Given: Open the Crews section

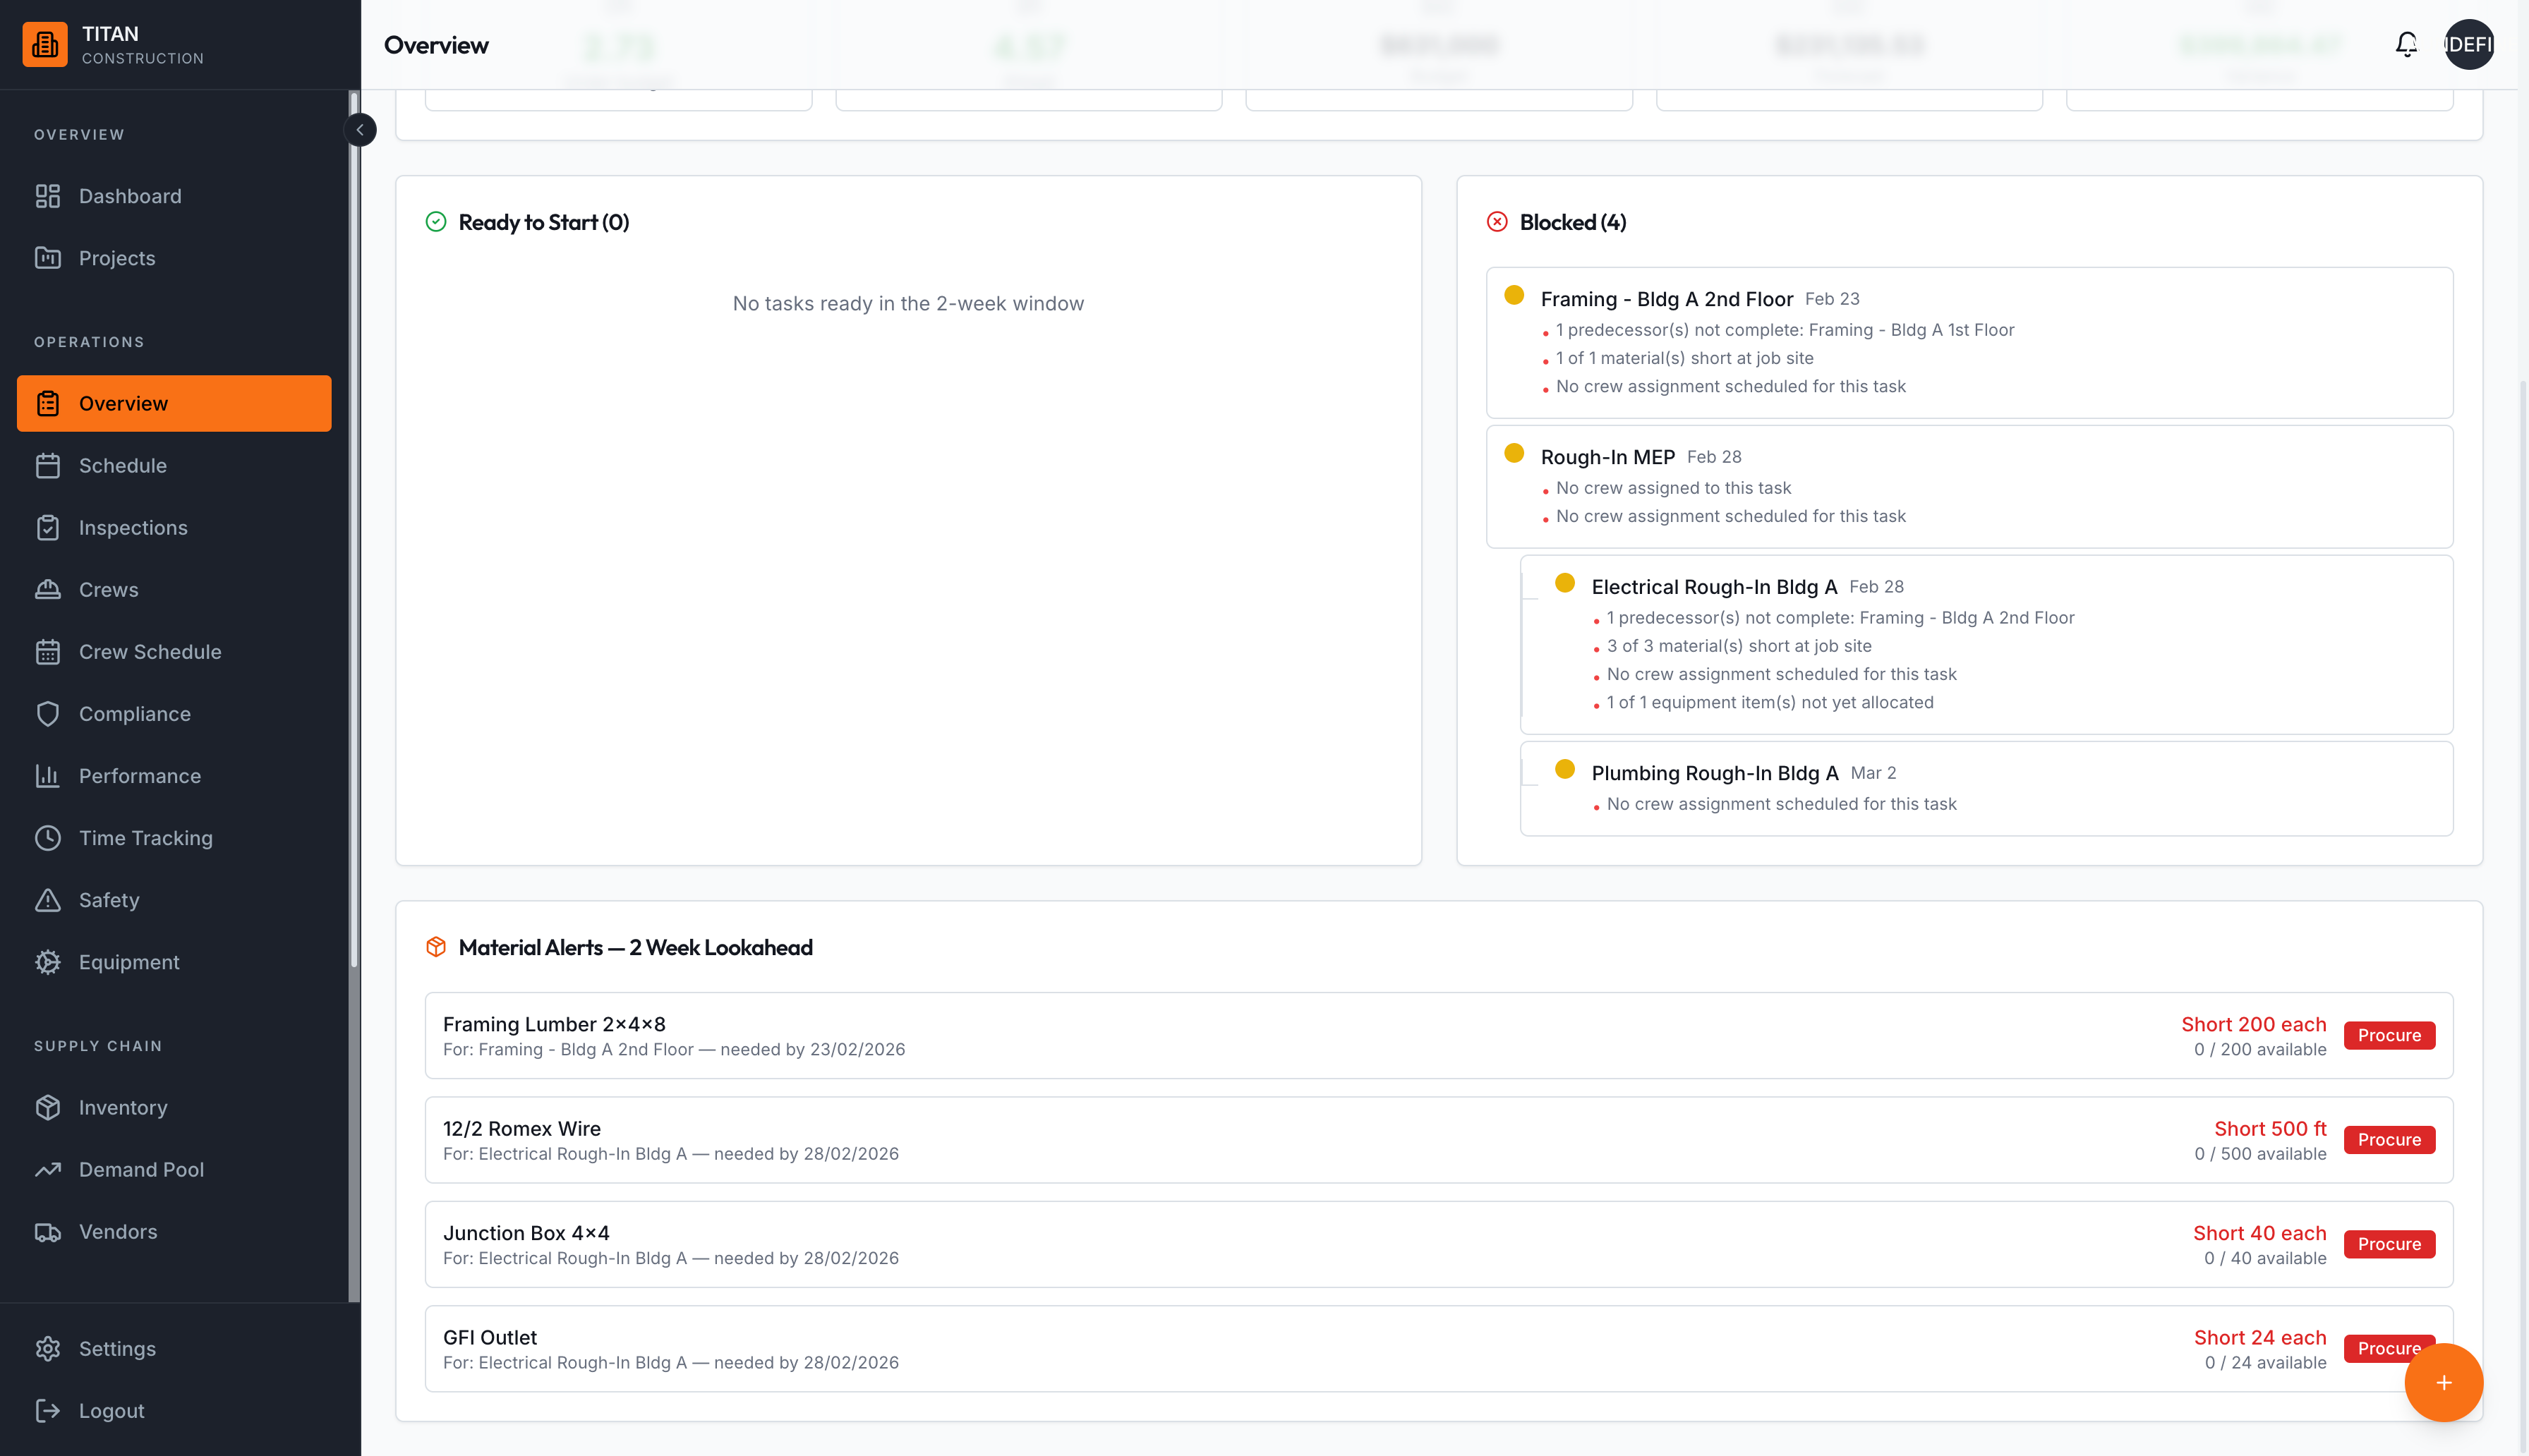Looking at the screenshot, I should (174, 590).
